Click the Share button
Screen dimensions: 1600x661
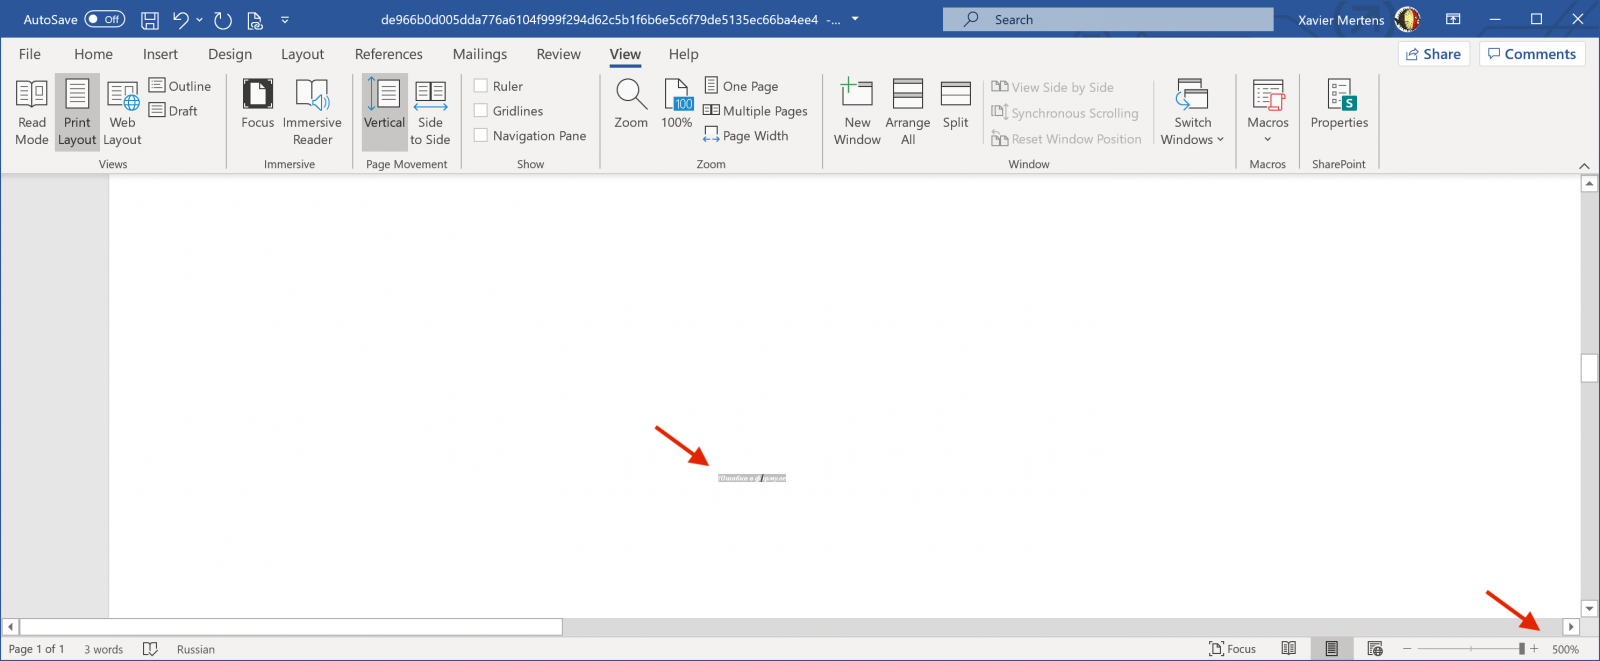point(1433,54)
